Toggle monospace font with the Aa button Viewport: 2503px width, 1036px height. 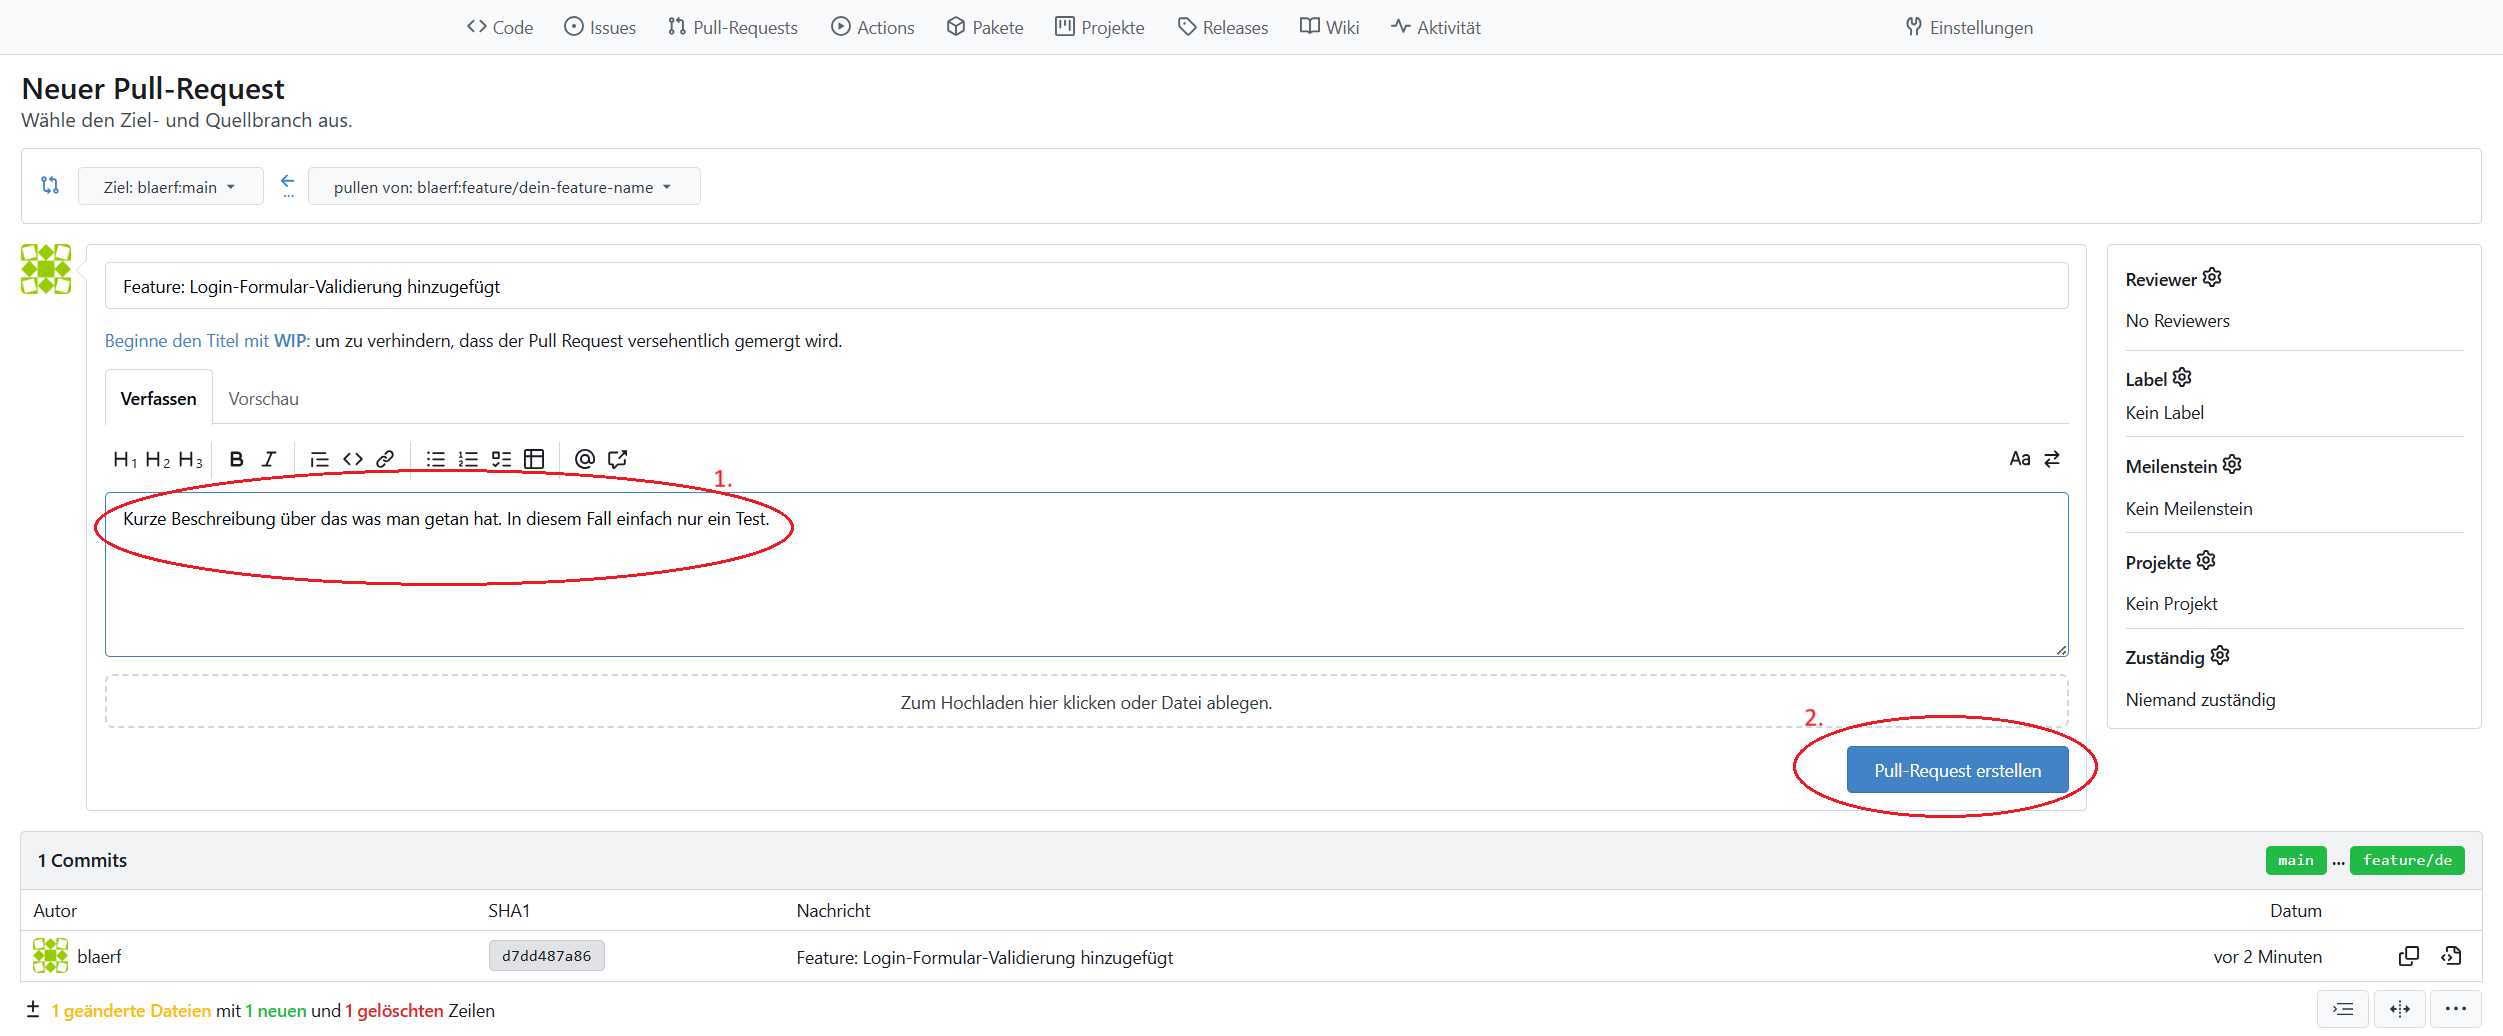tap(2019, 459)
